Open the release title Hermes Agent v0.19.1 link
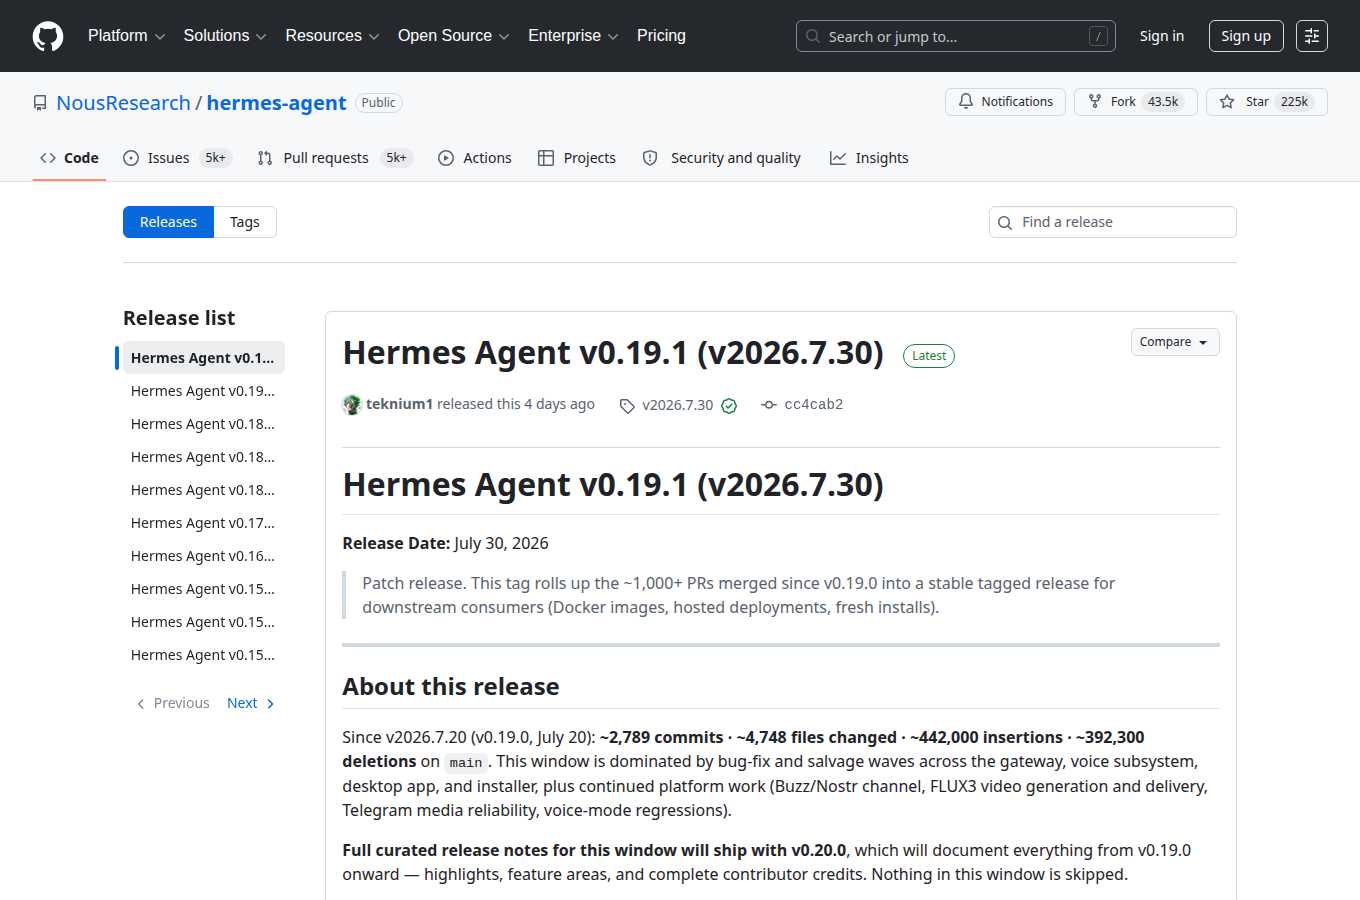 pyautogui.click(x=613, y=353)
